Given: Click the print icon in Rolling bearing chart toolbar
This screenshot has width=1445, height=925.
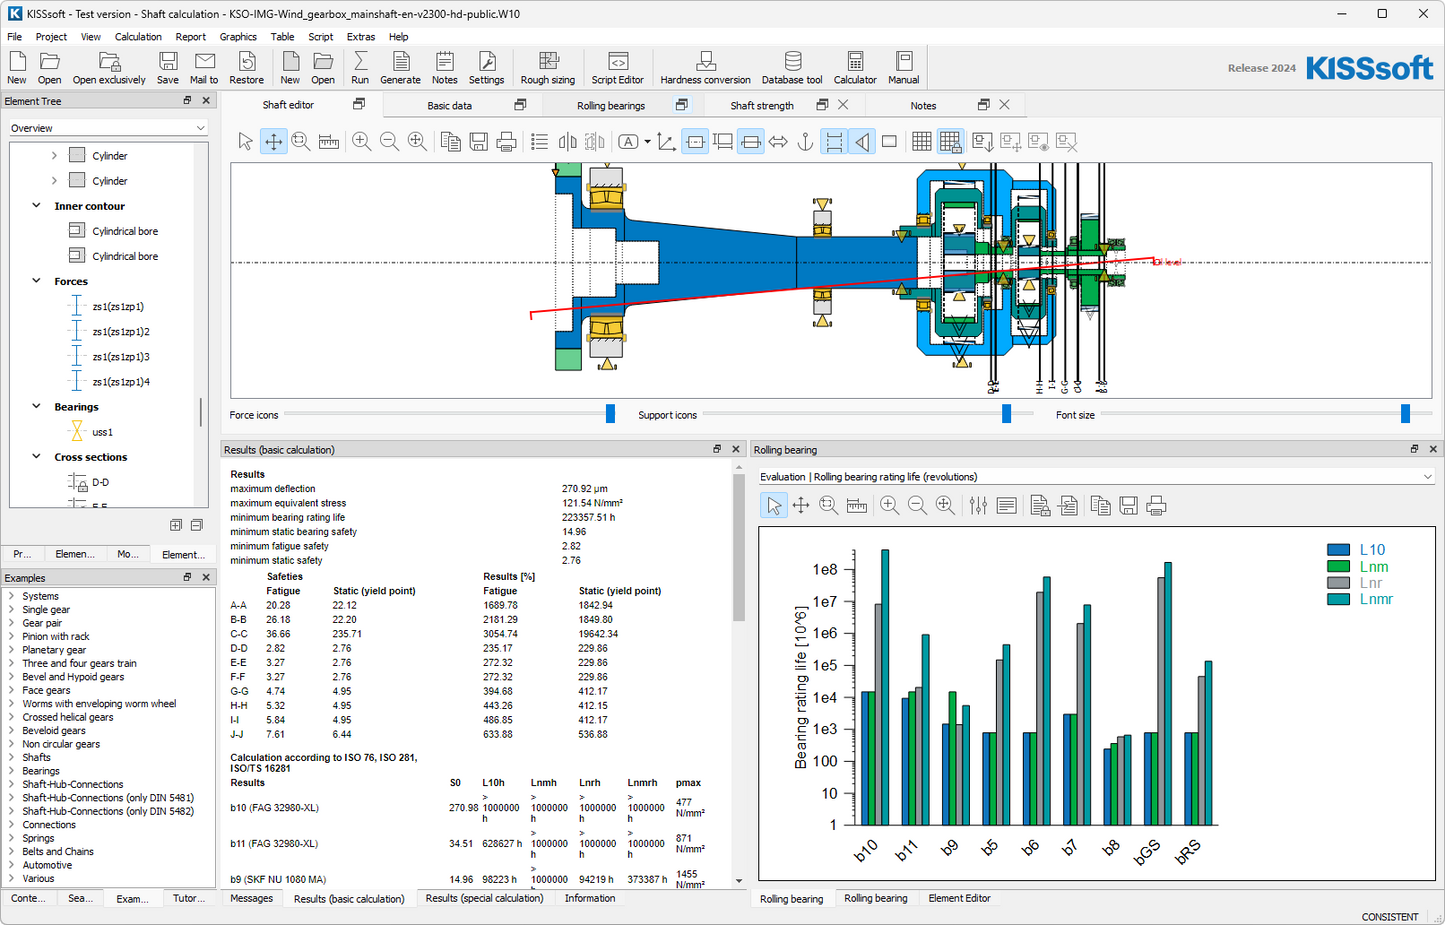Looking at the screenshot, I should [1156, 506].
